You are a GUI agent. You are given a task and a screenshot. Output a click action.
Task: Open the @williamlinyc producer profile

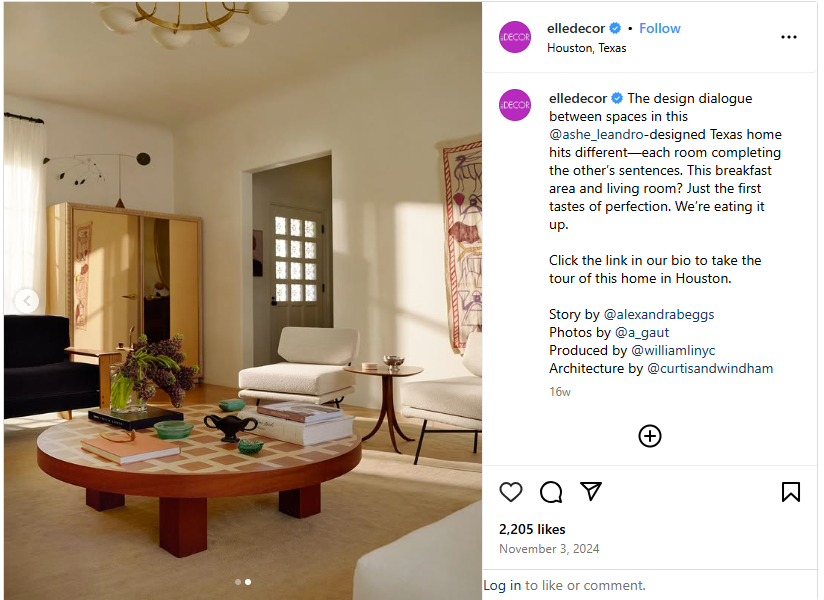673,350
